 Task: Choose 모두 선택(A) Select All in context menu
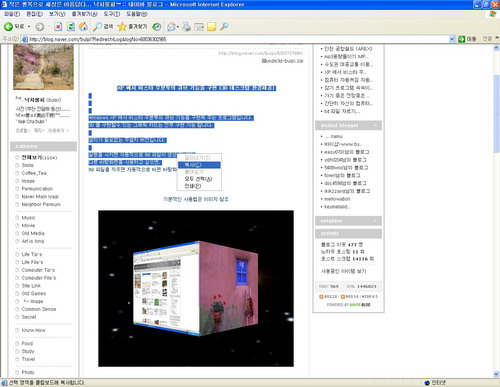(199, 179)
